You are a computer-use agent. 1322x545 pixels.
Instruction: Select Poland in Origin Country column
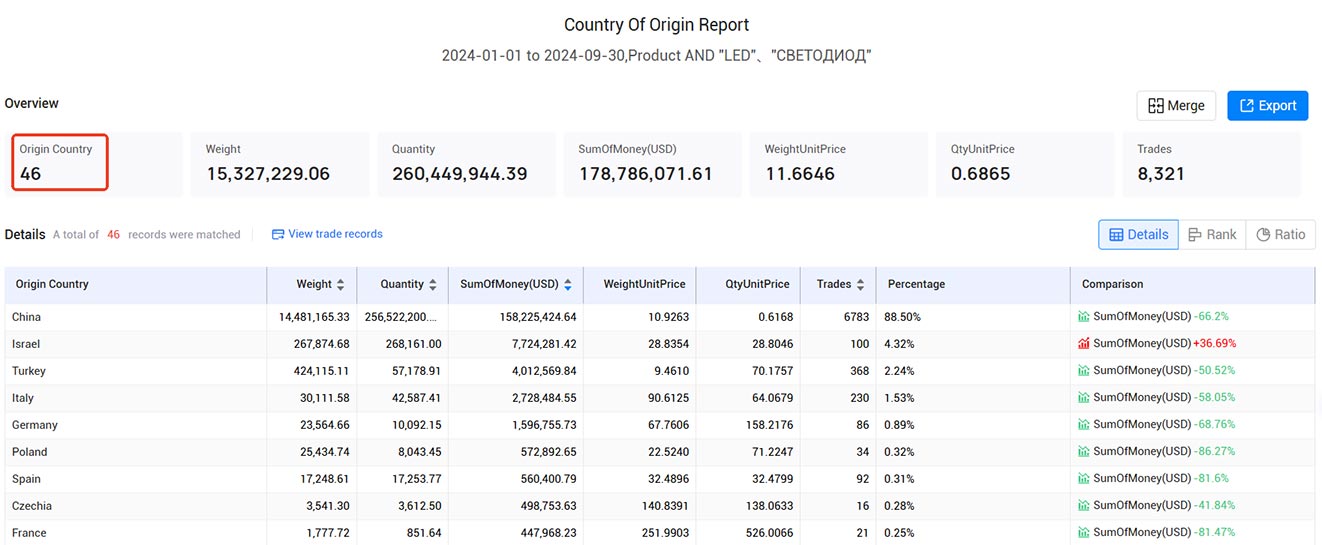tap(30, 452)
